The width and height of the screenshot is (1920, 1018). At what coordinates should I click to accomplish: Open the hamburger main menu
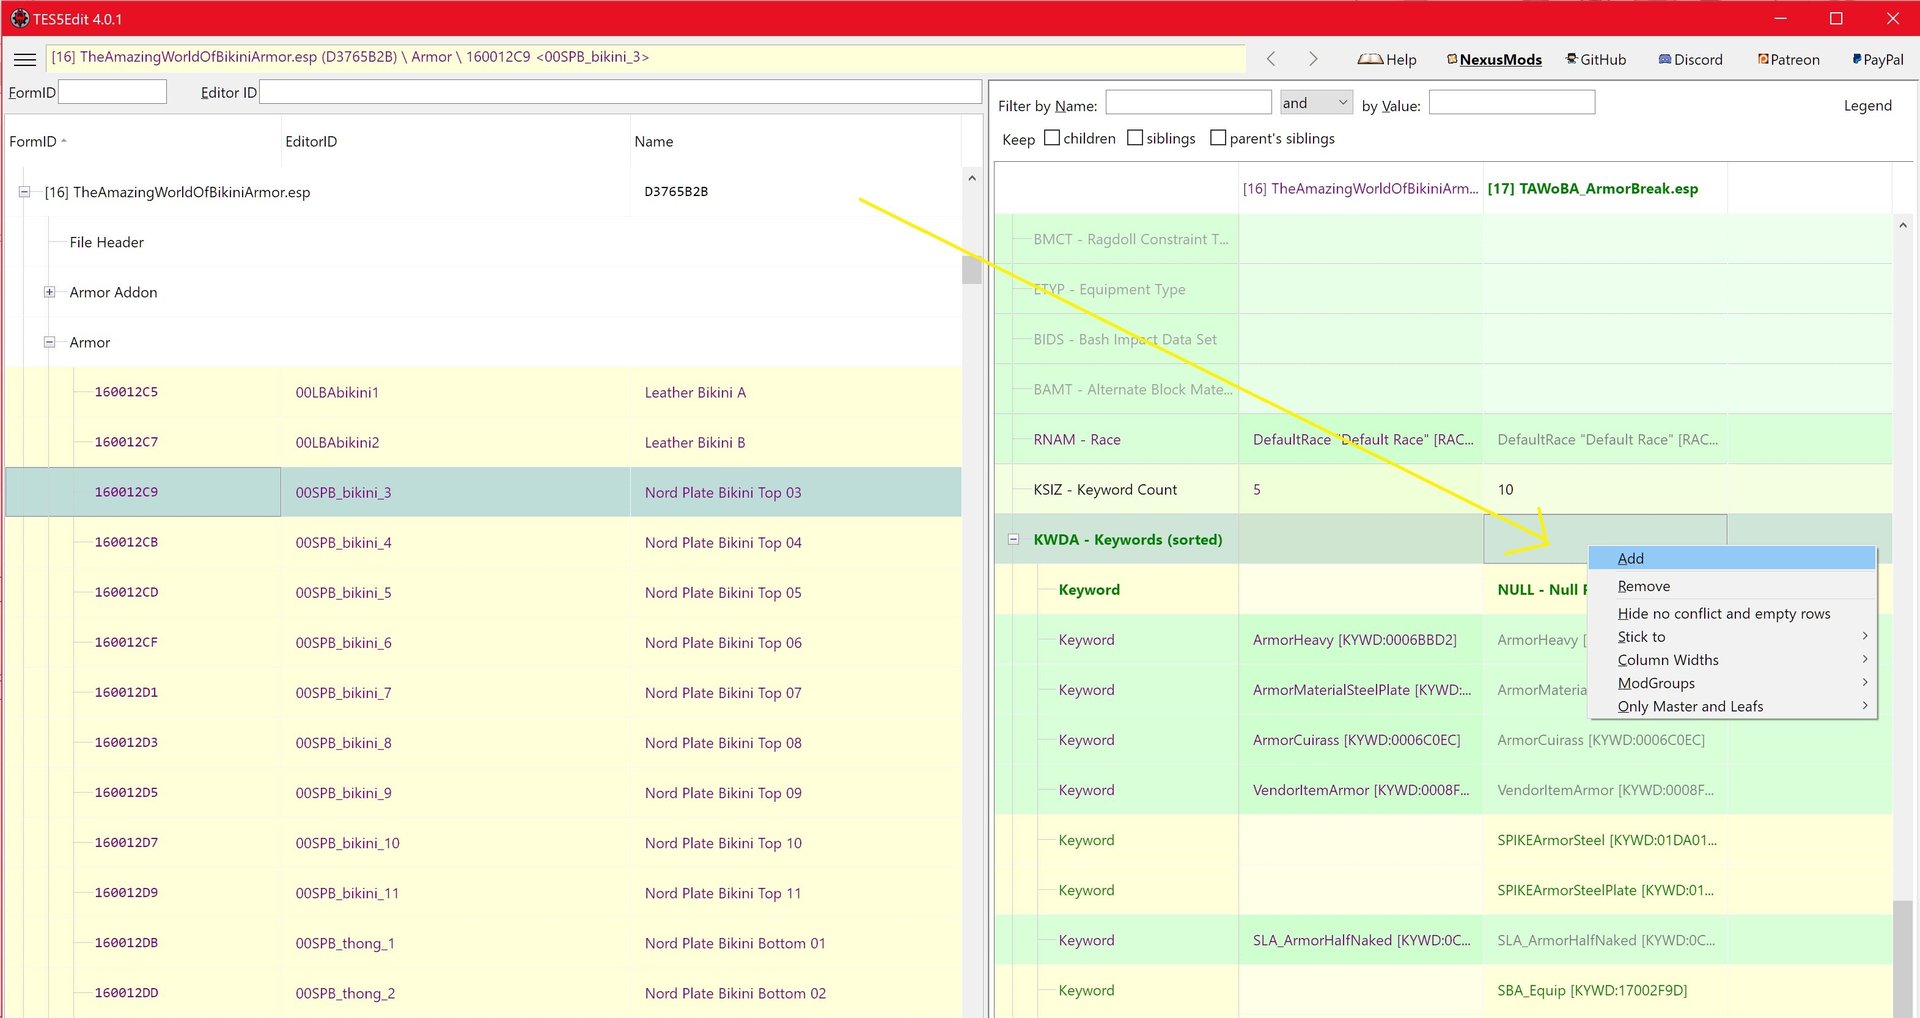[x=25, y=59]
